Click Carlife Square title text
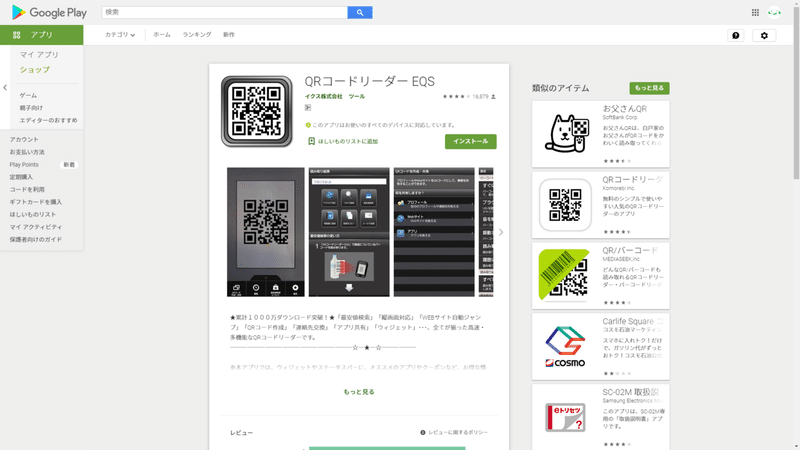Viewport: 800px width, 450px height. click(633, 321)
